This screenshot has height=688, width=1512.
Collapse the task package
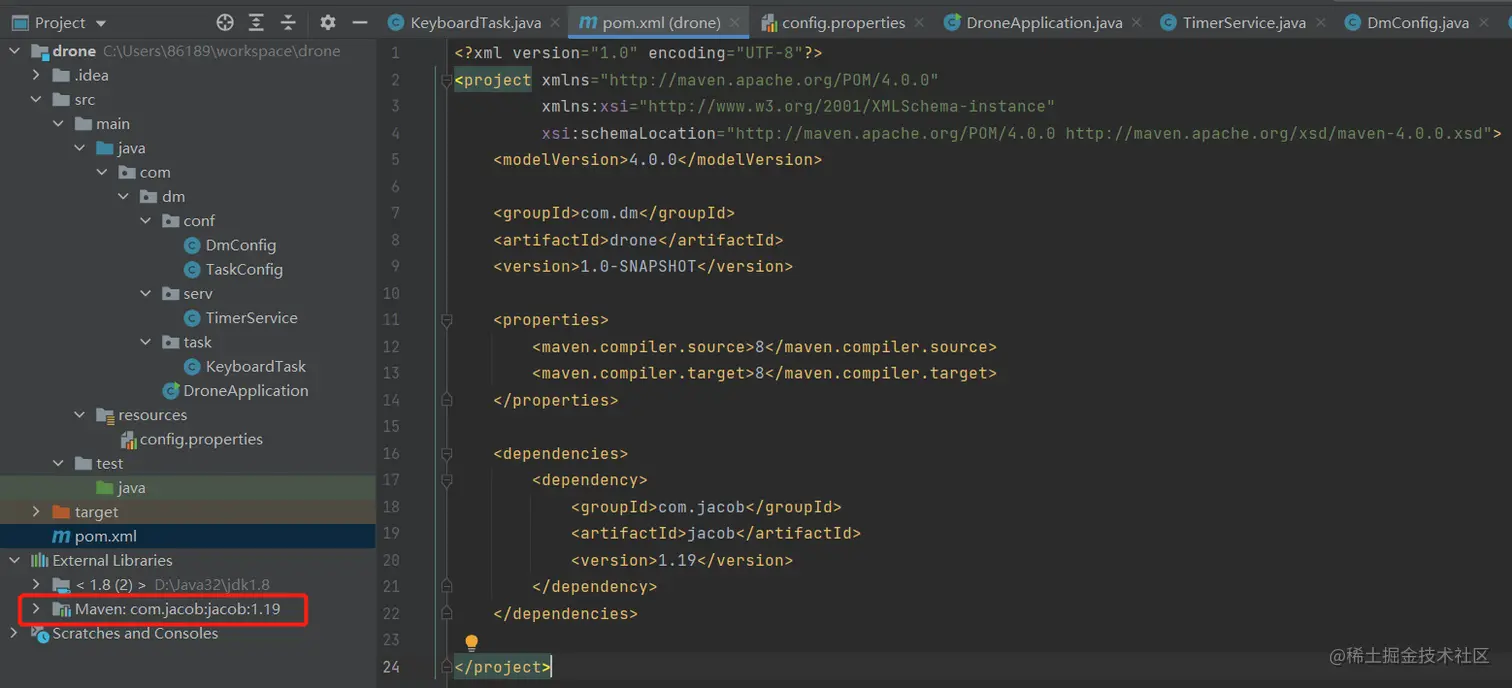tap(147, 342)
